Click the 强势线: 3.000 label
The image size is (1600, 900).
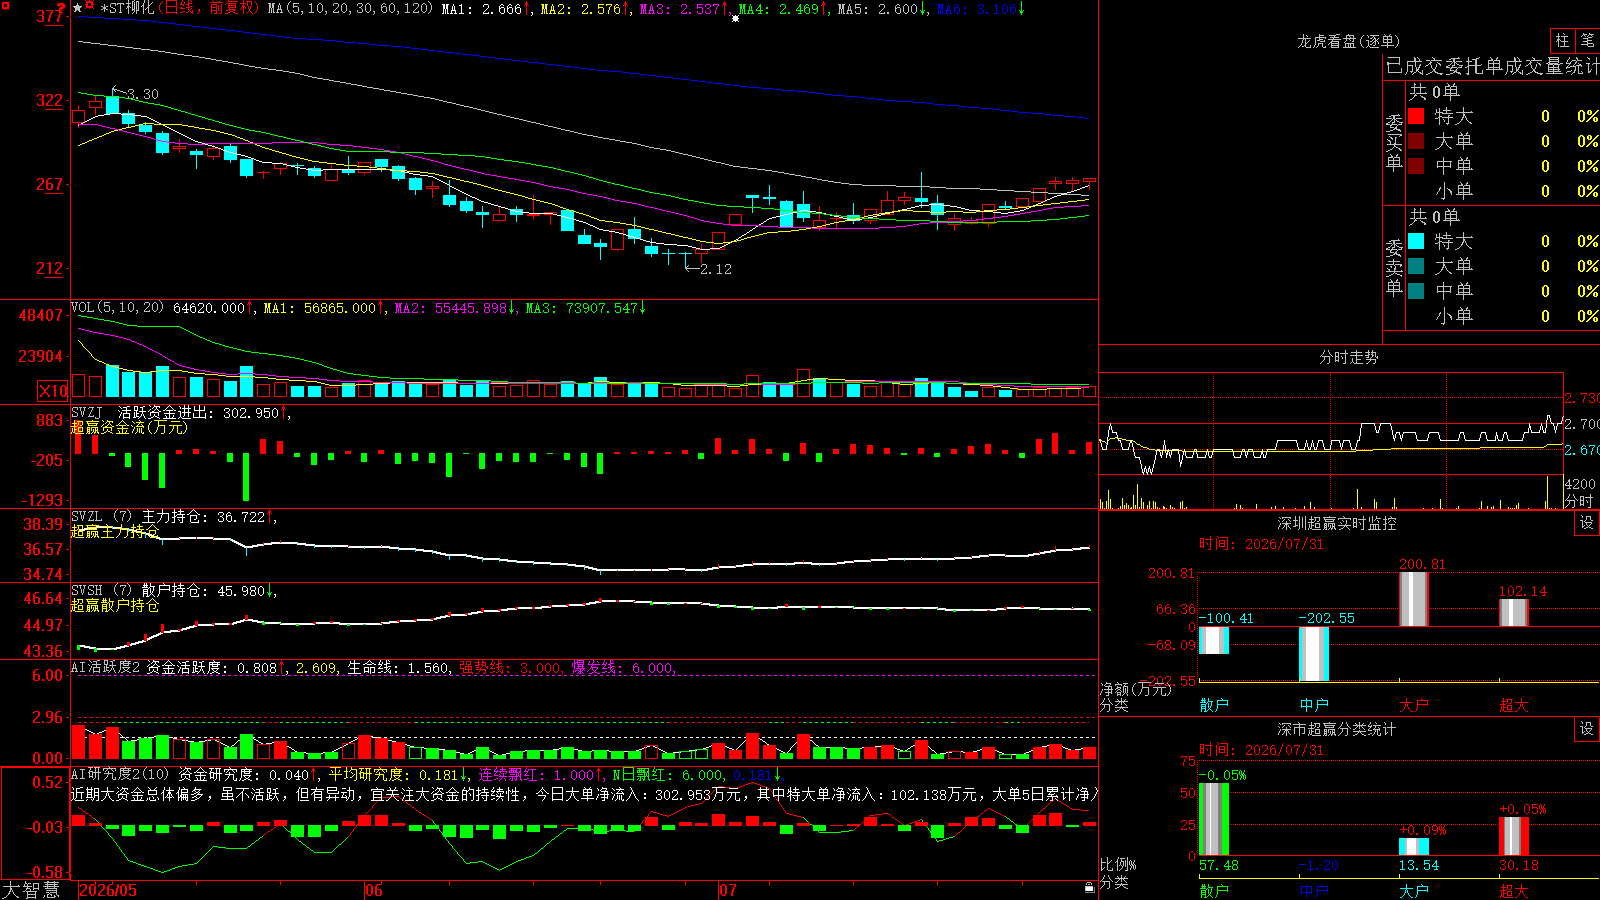(511, 668)
